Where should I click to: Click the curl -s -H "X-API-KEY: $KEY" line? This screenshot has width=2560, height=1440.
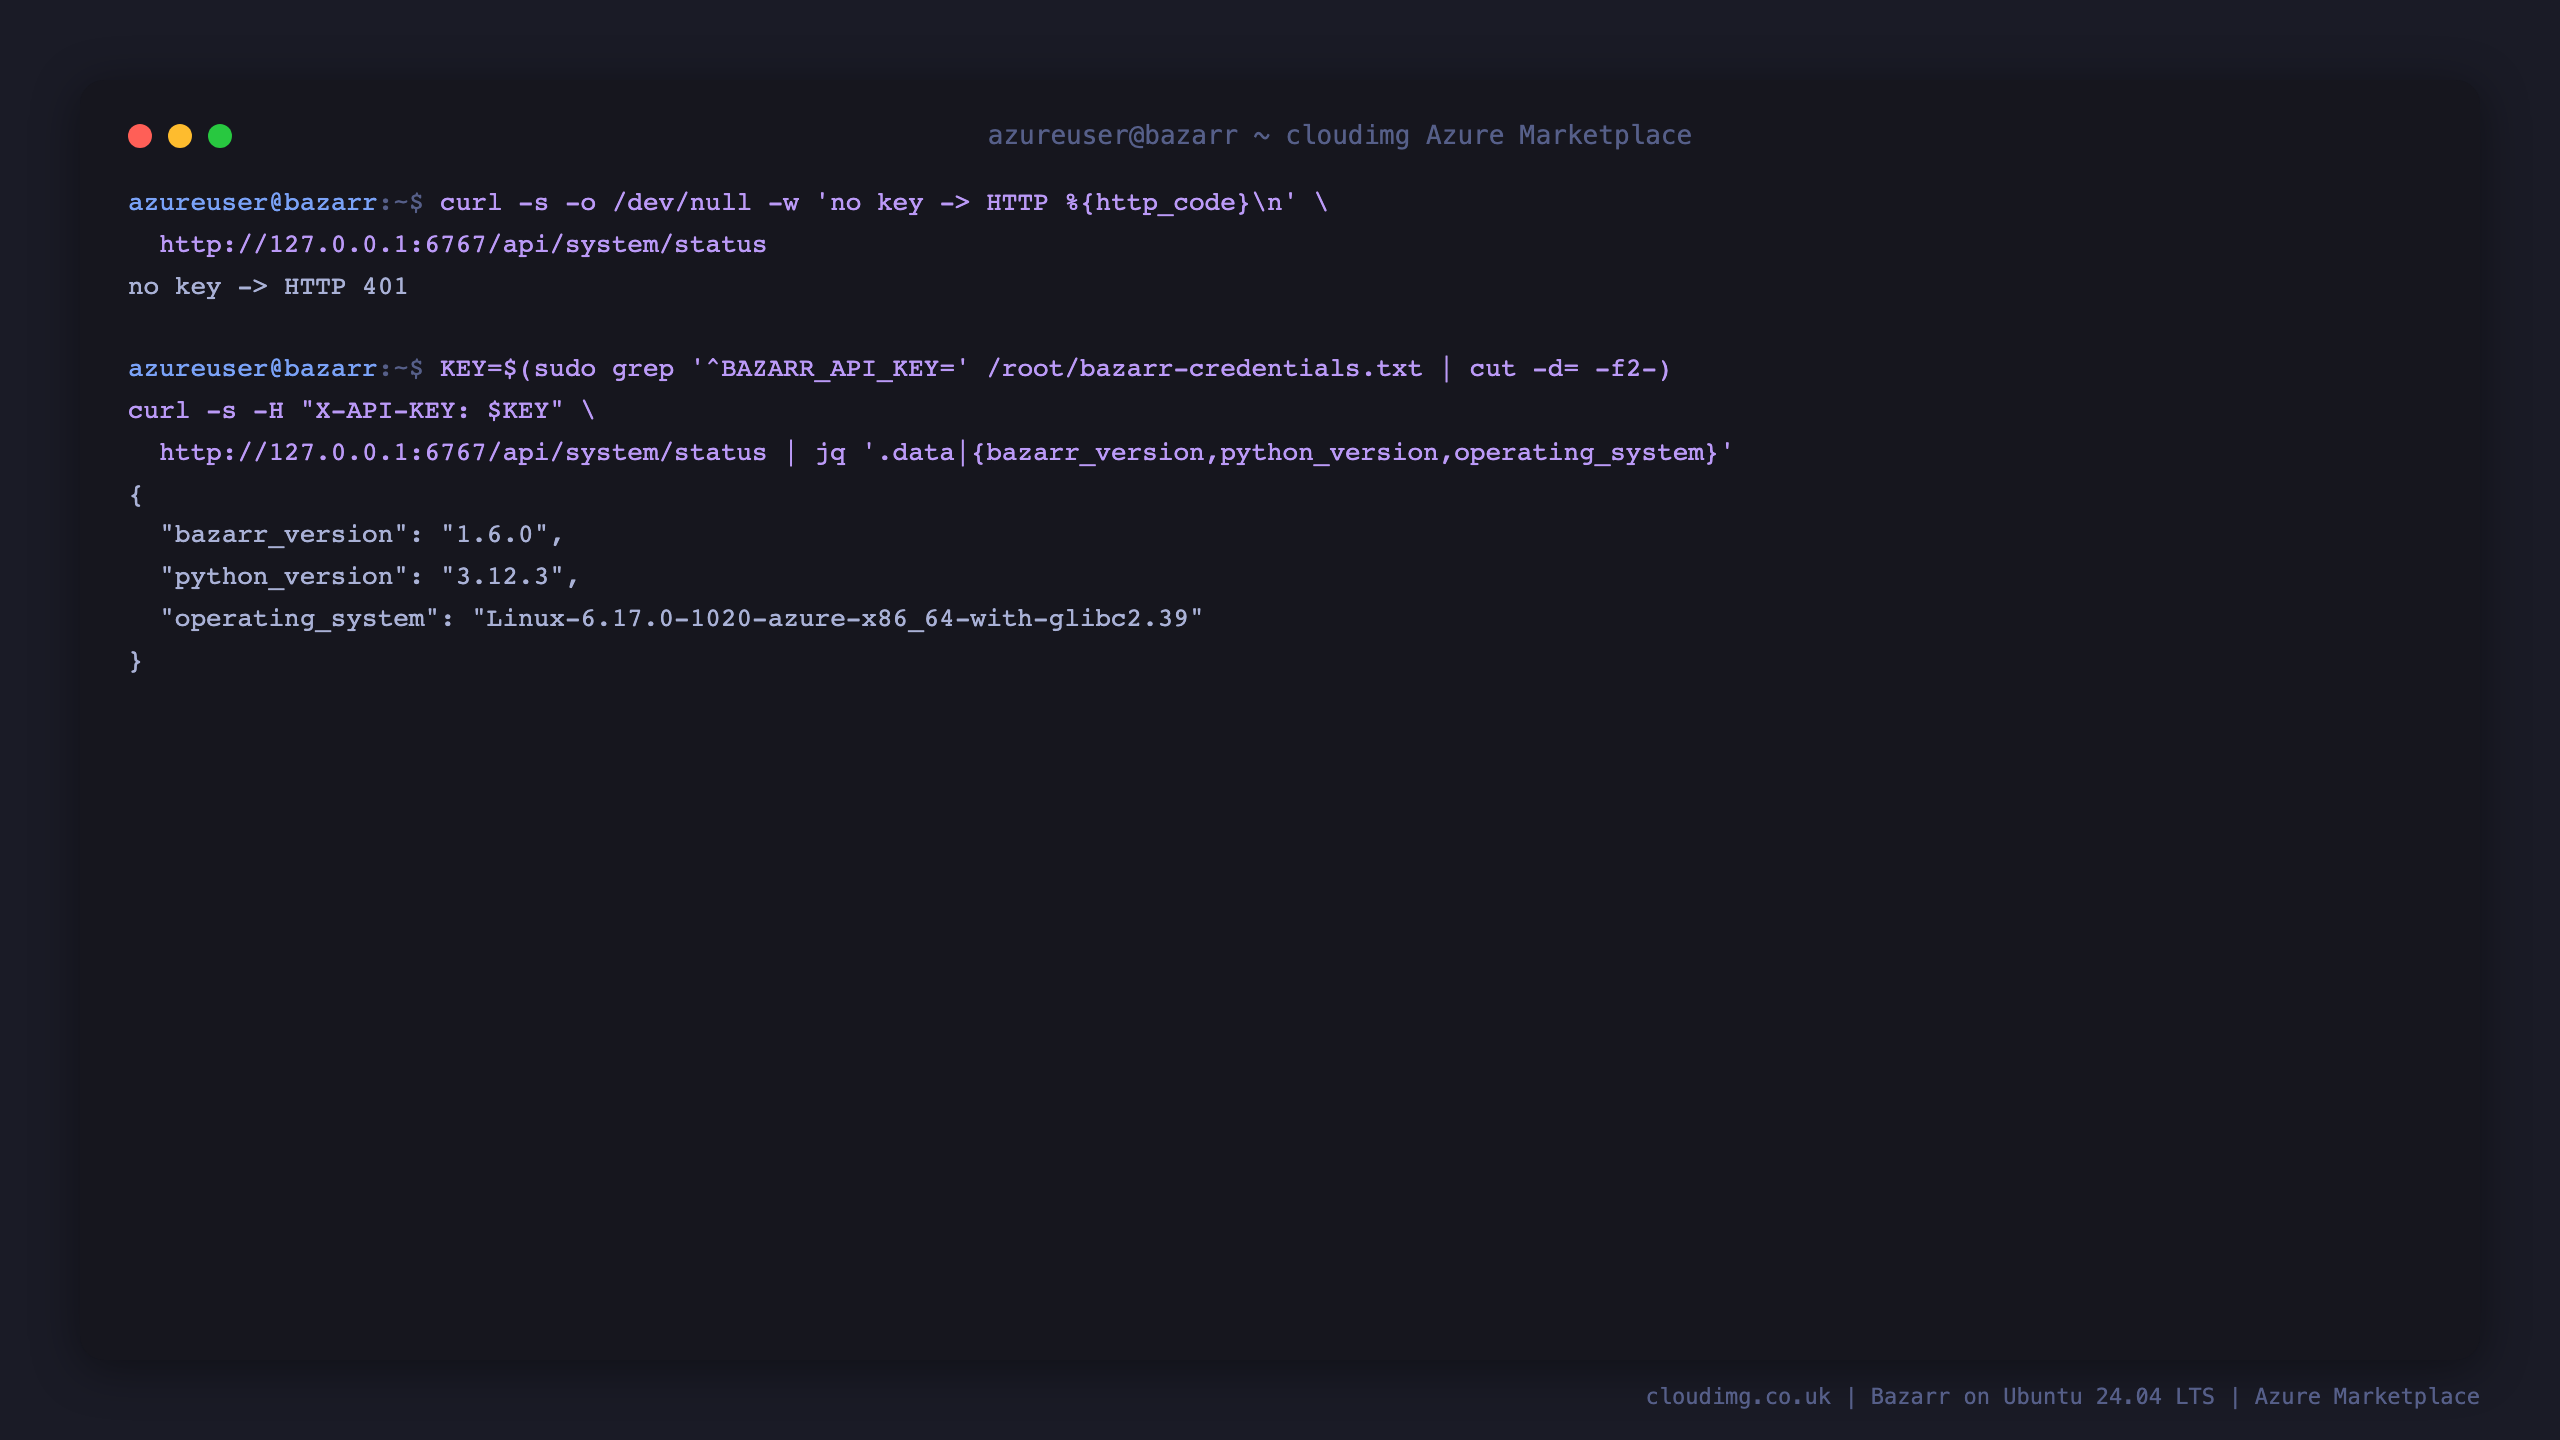(361, 411)
